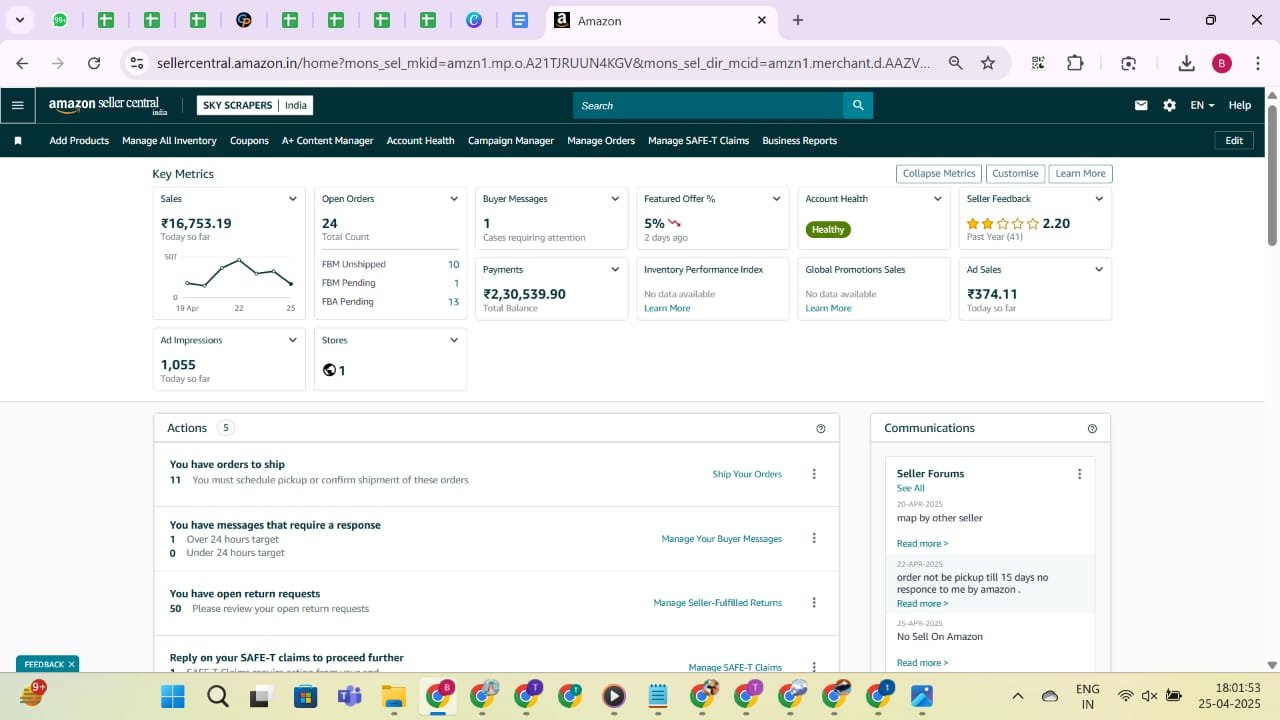Open the settings gear icon
Image resolution: width=1280 pixels, height=720 pixels.
click(1169, 105)
